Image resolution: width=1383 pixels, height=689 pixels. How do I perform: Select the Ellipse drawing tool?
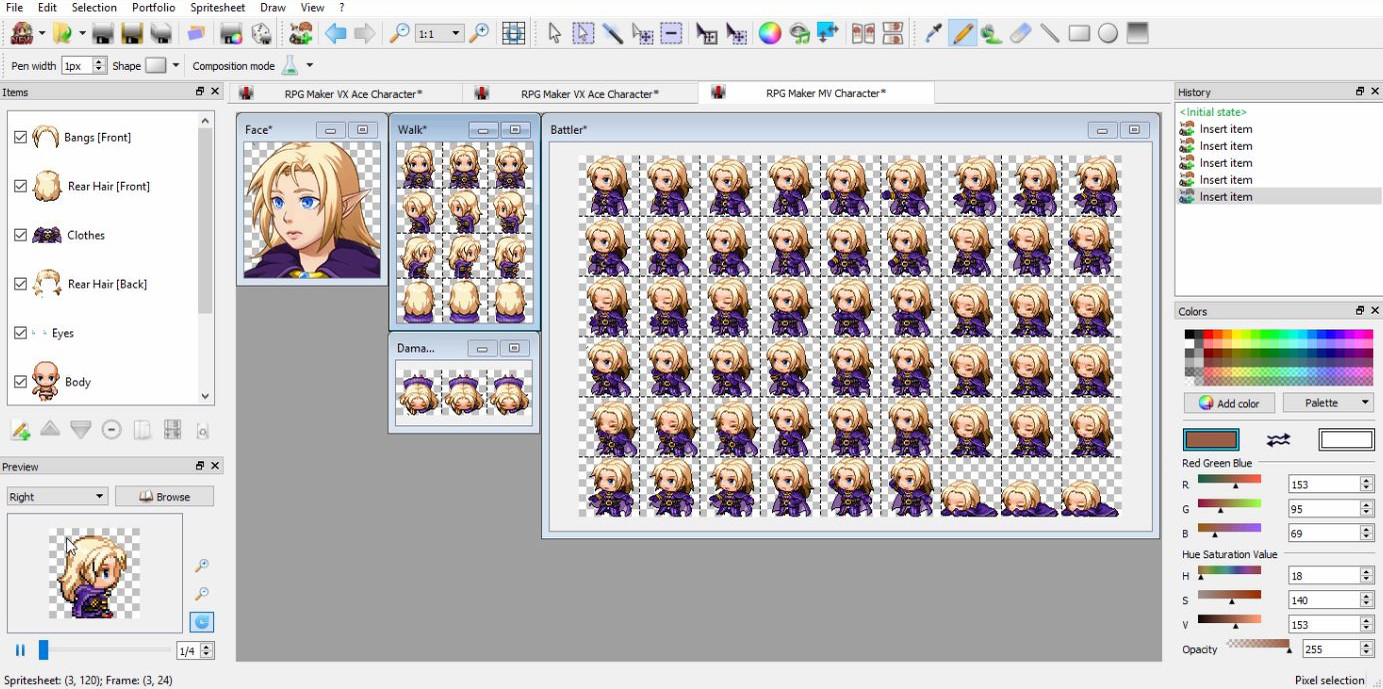point(1106,33)
